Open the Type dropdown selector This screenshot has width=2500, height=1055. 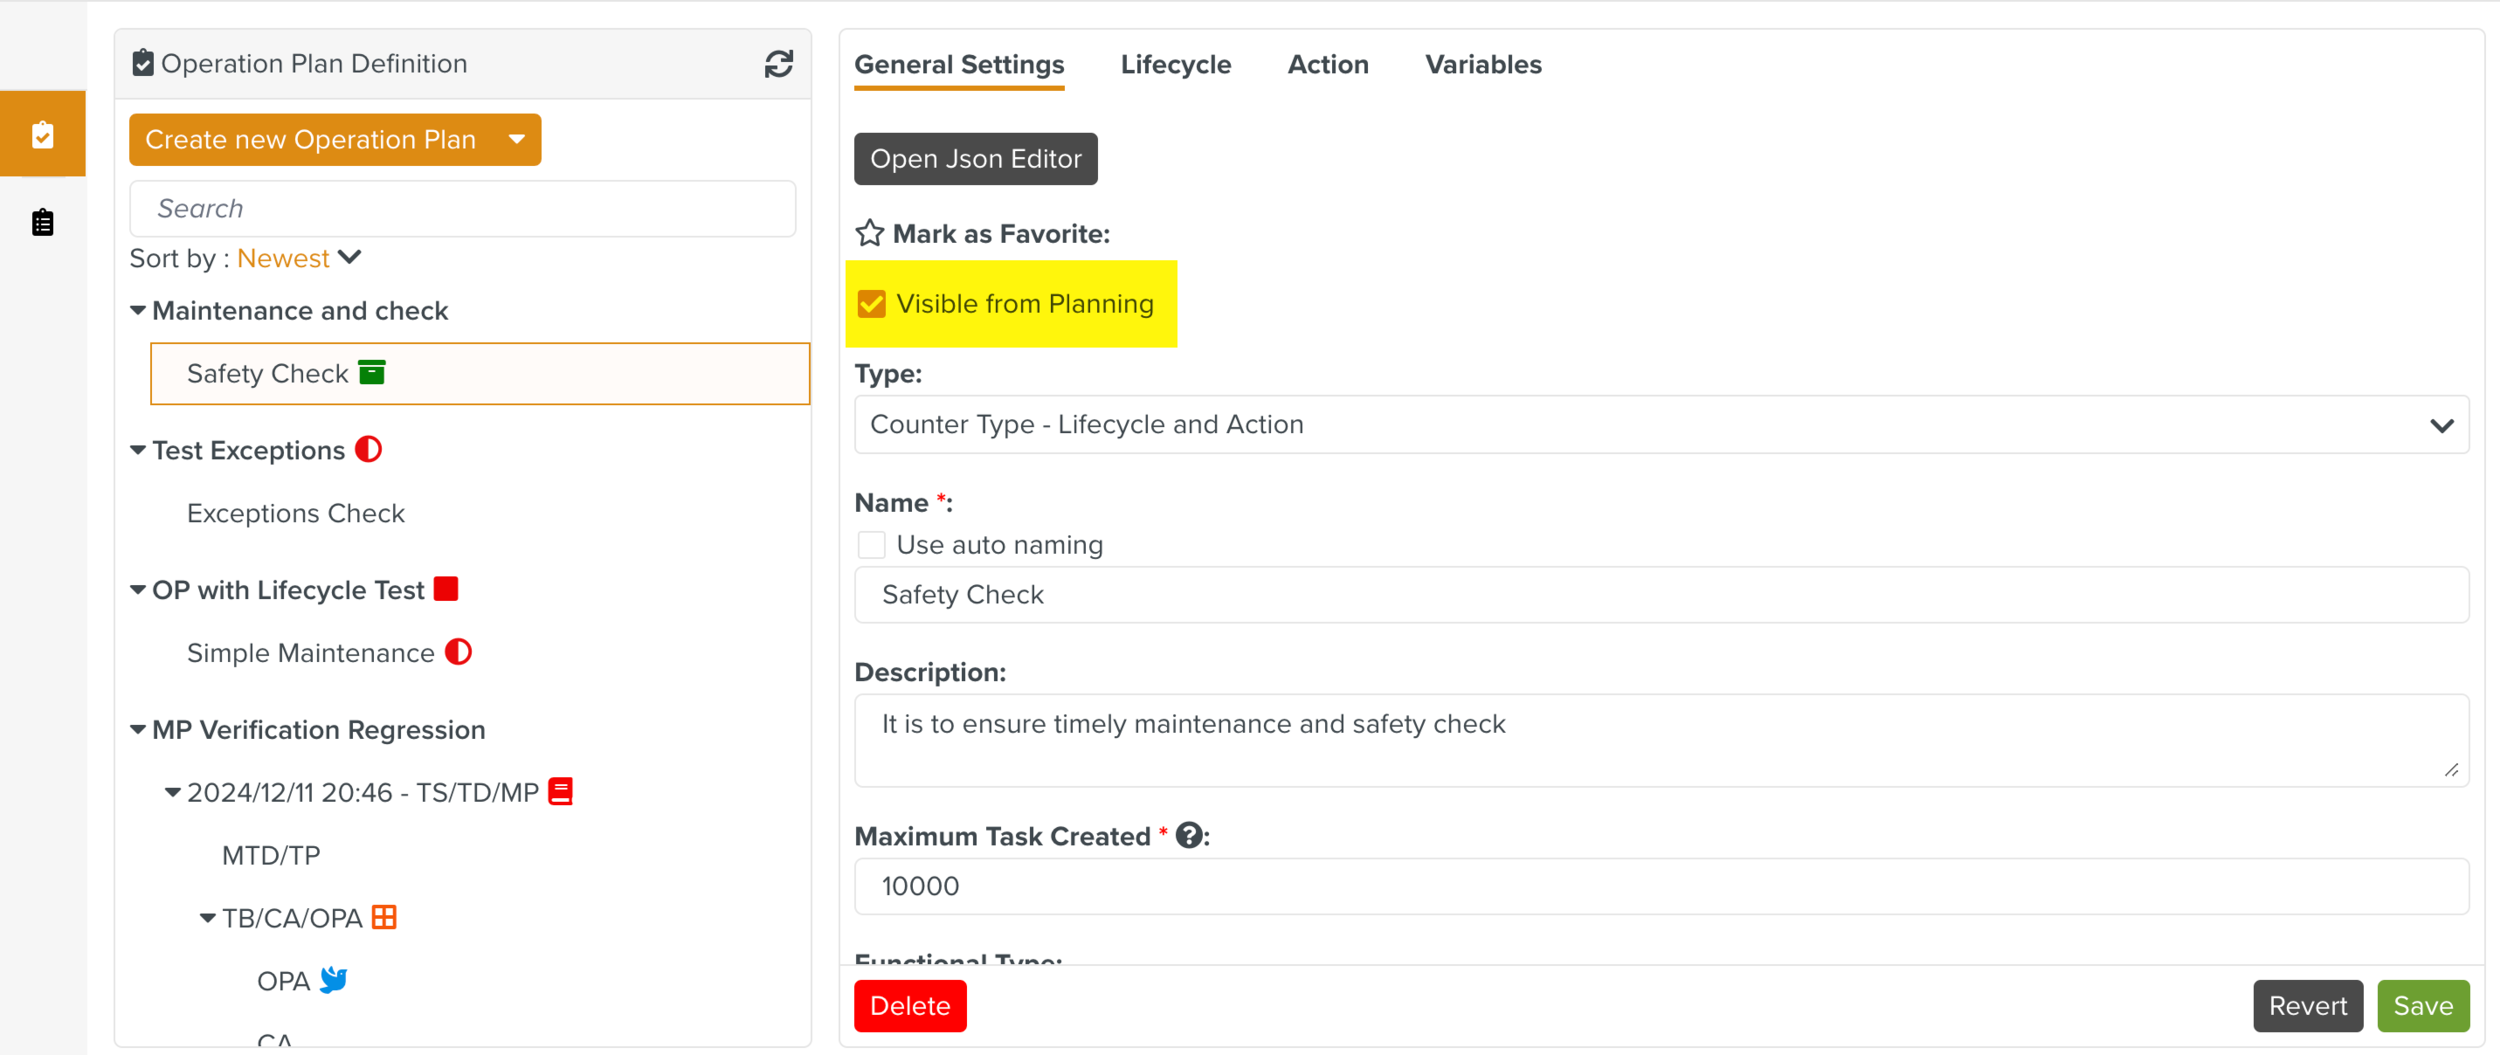tap(1660, 425)
